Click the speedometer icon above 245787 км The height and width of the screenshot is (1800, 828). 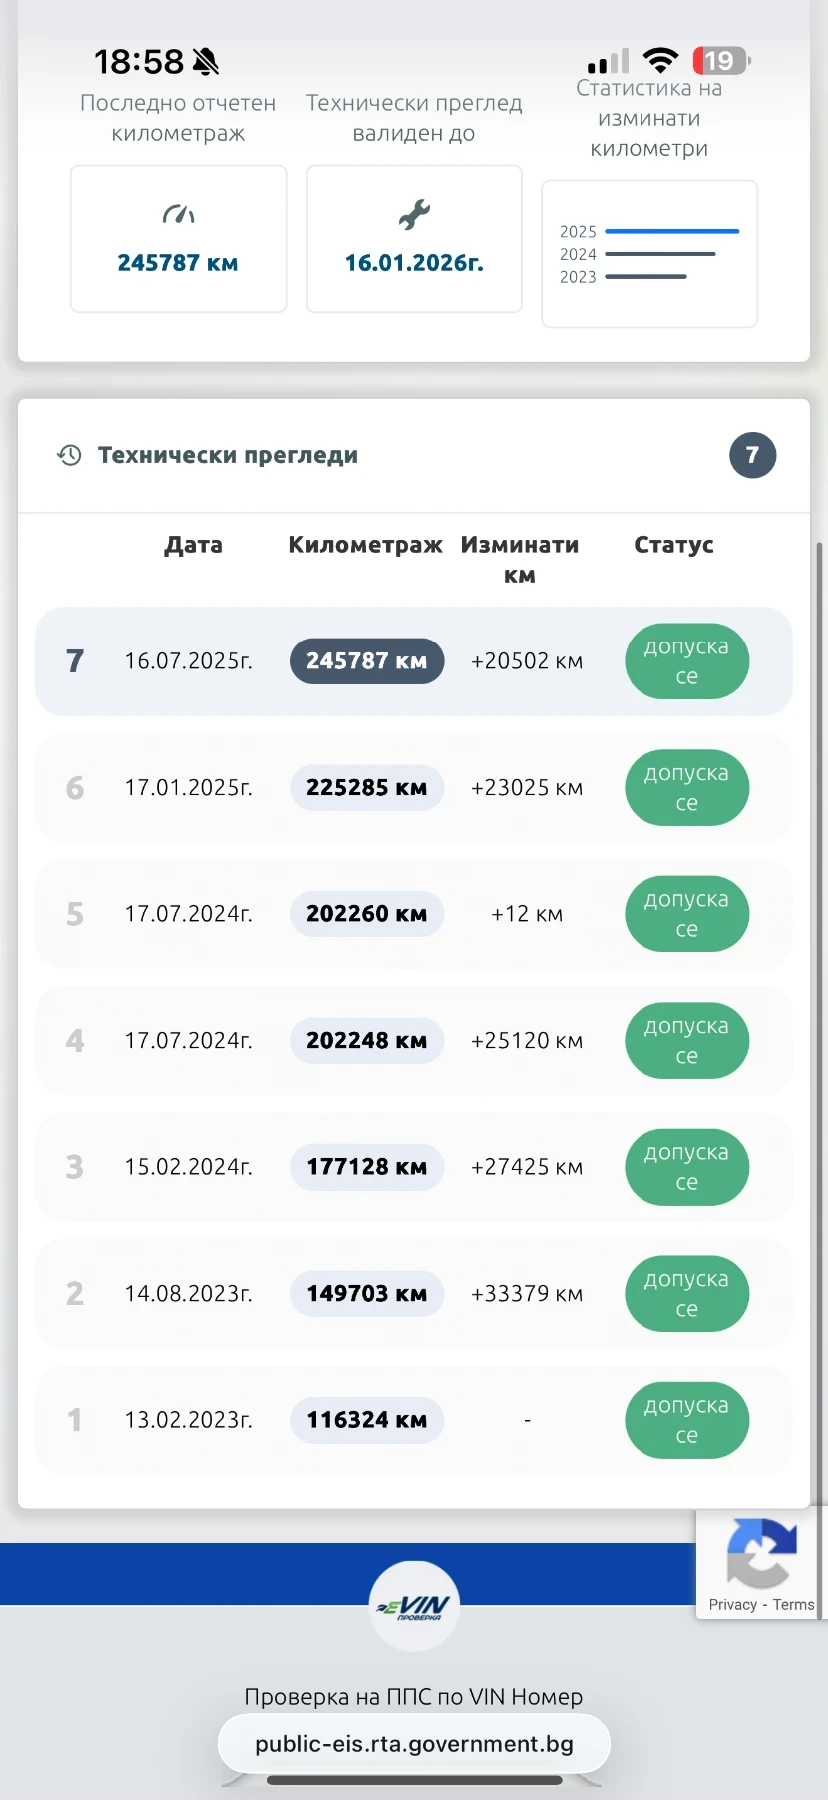[x=178, y=214]
